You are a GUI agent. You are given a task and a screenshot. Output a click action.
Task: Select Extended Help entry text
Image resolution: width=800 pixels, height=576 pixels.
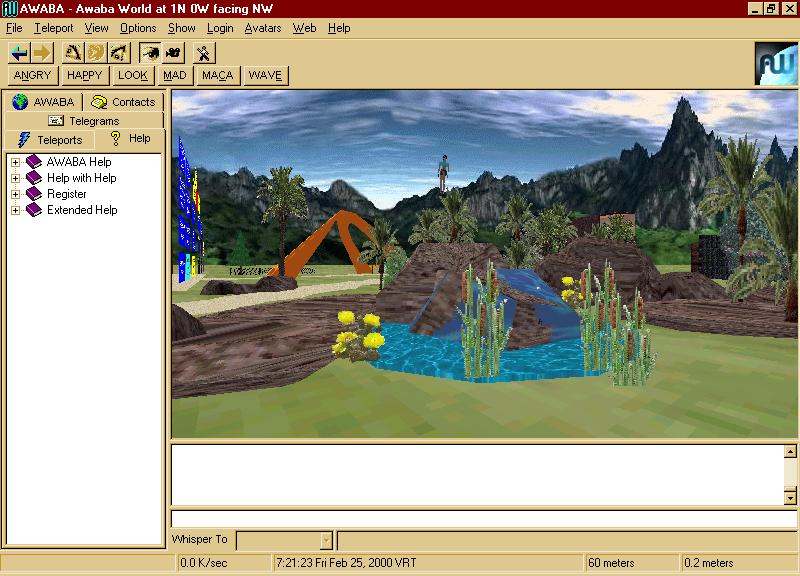point(82,210)
